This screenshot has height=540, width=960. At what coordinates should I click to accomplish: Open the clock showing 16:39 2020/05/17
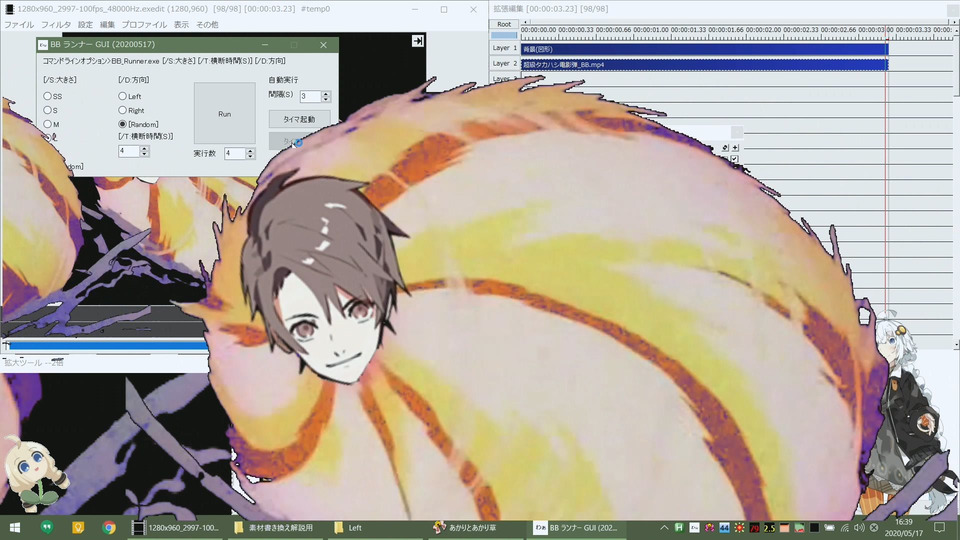(x=904, y=528)
